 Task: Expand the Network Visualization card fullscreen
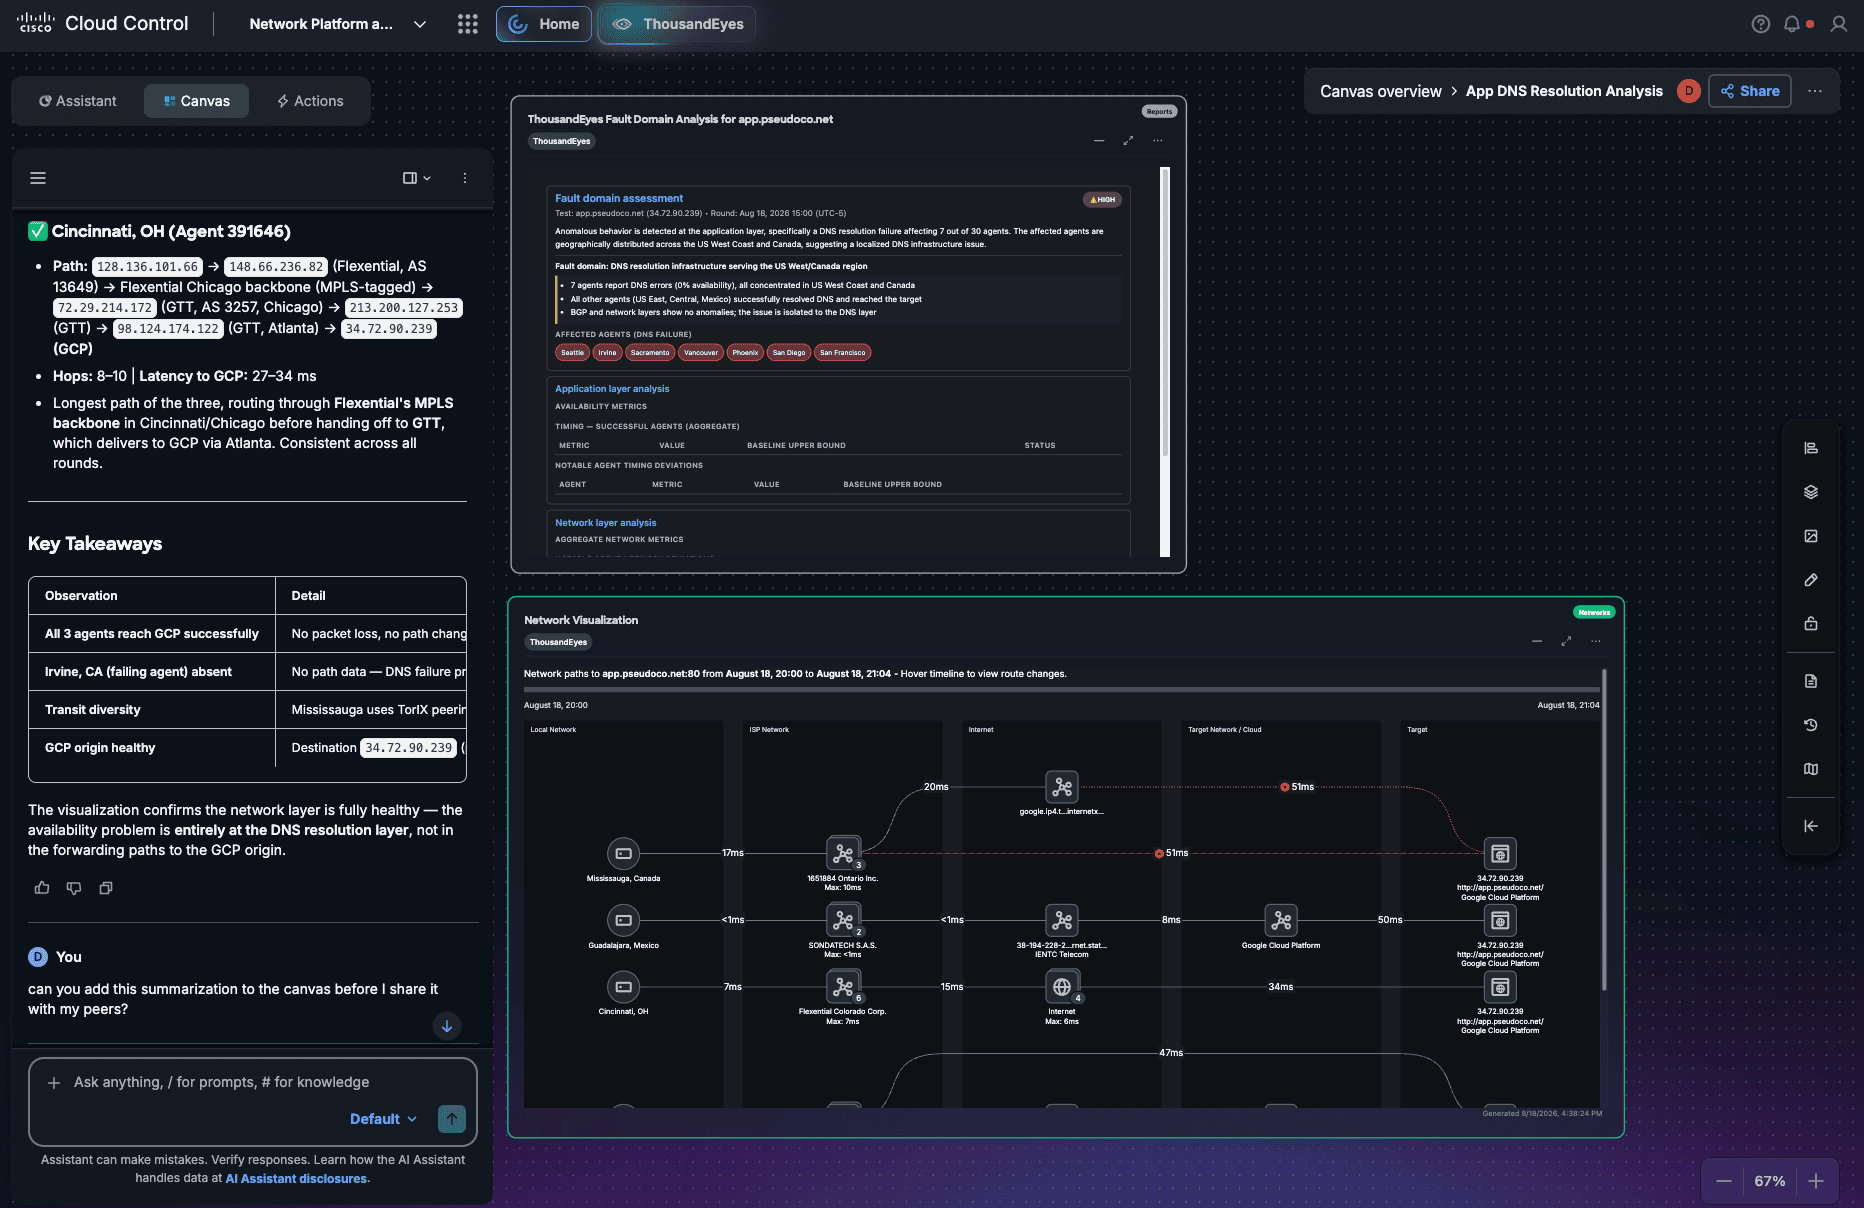point(1566,641)
